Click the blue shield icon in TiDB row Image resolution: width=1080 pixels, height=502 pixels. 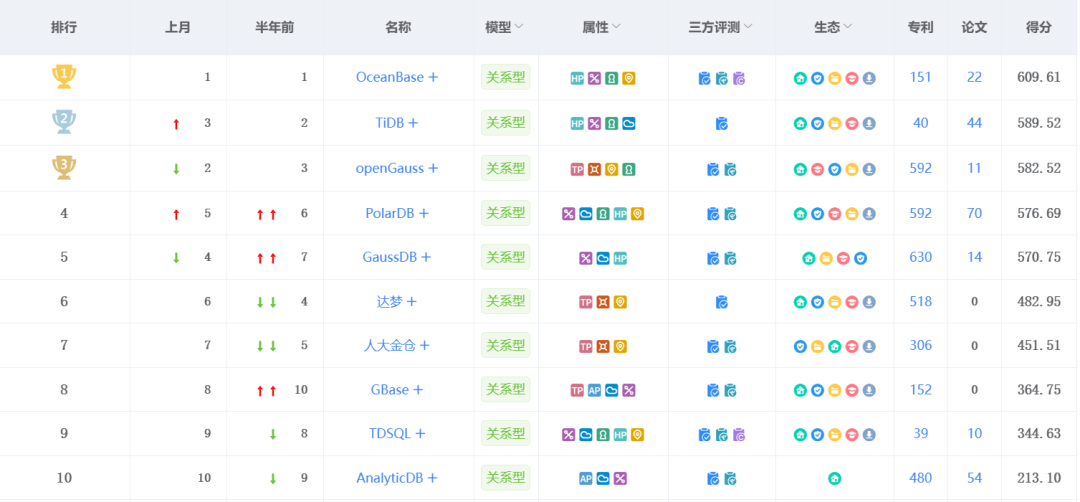click(817, 124)
